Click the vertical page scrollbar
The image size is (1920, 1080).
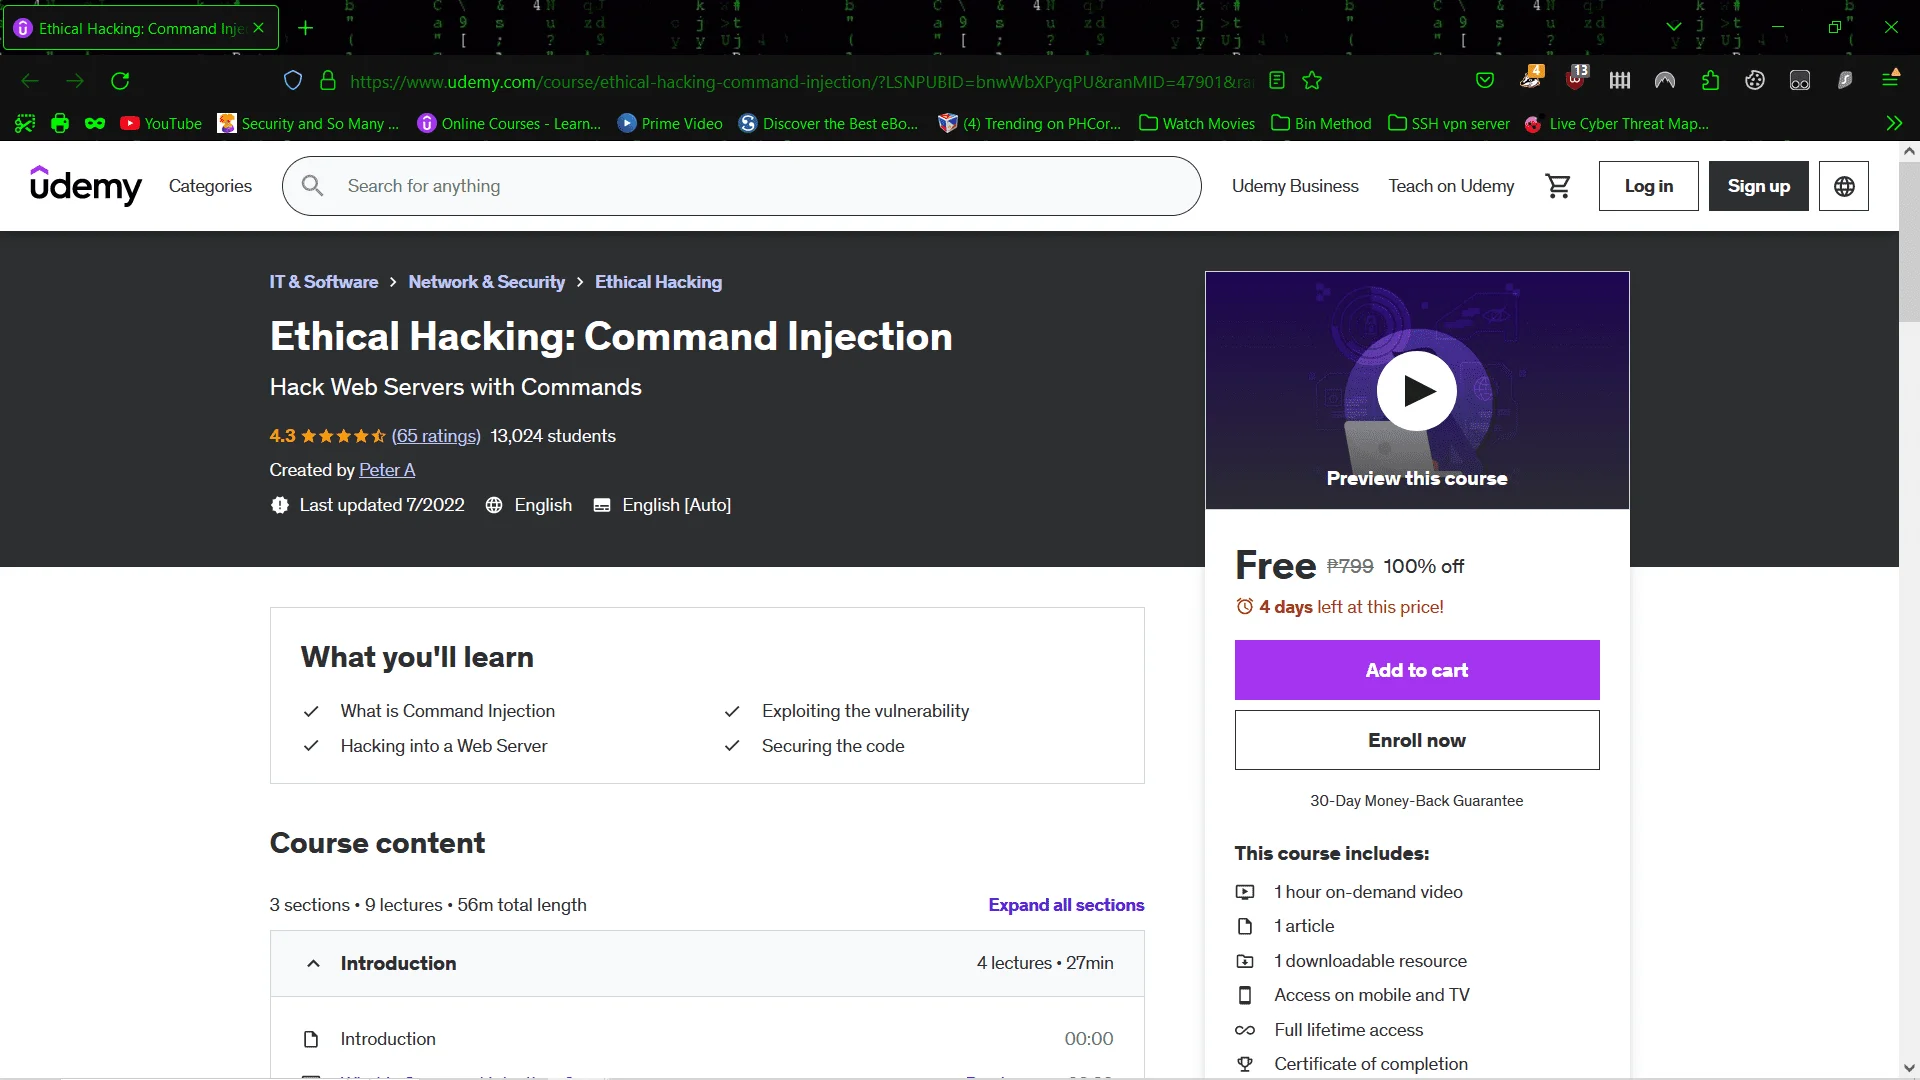click(x=1909, y=240)
